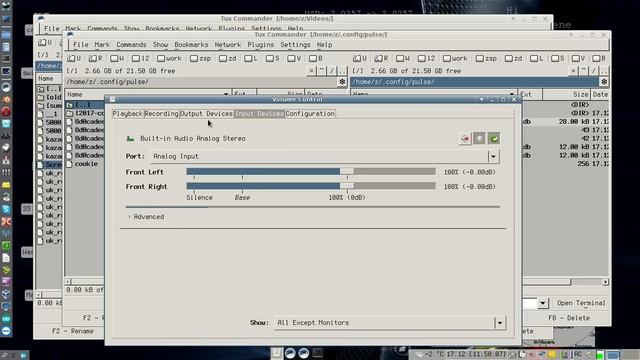
Task: Click root (/) button in right panel
Action: pyautogui.click(x=594, y=71)
